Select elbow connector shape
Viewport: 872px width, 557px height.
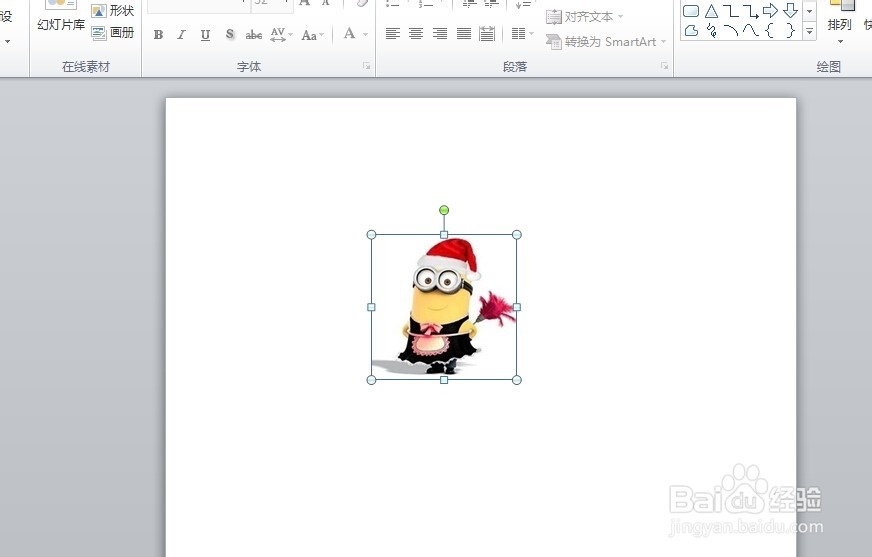(731, 11)
